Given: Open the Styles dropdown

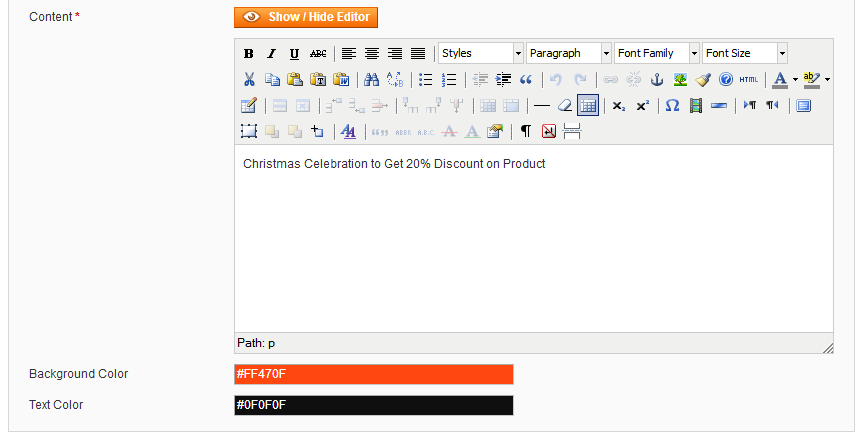Looking at the screenshot, I should [481, 53].
